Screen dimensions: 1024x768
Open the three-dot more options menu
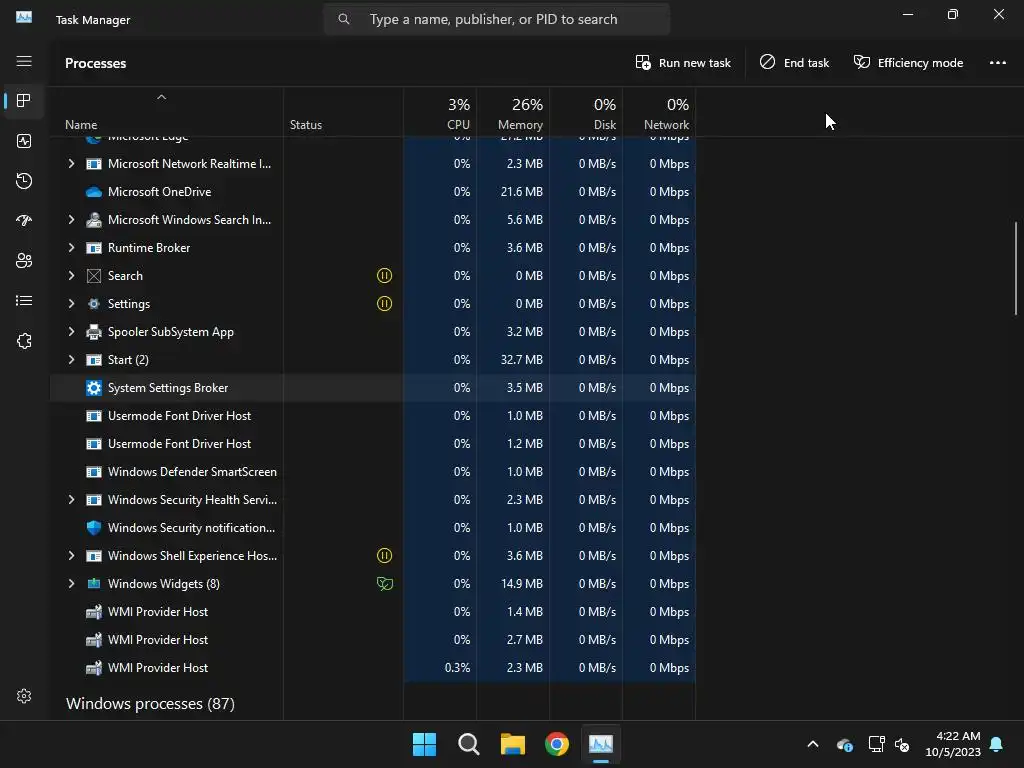(x=998, y=63)
